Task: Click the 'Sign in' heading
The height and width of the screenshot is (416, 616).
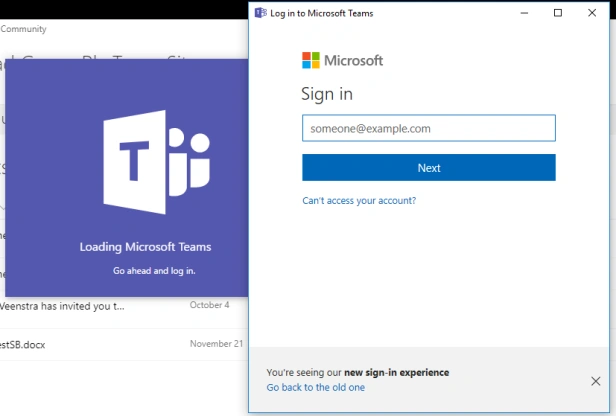Action: 327,94
